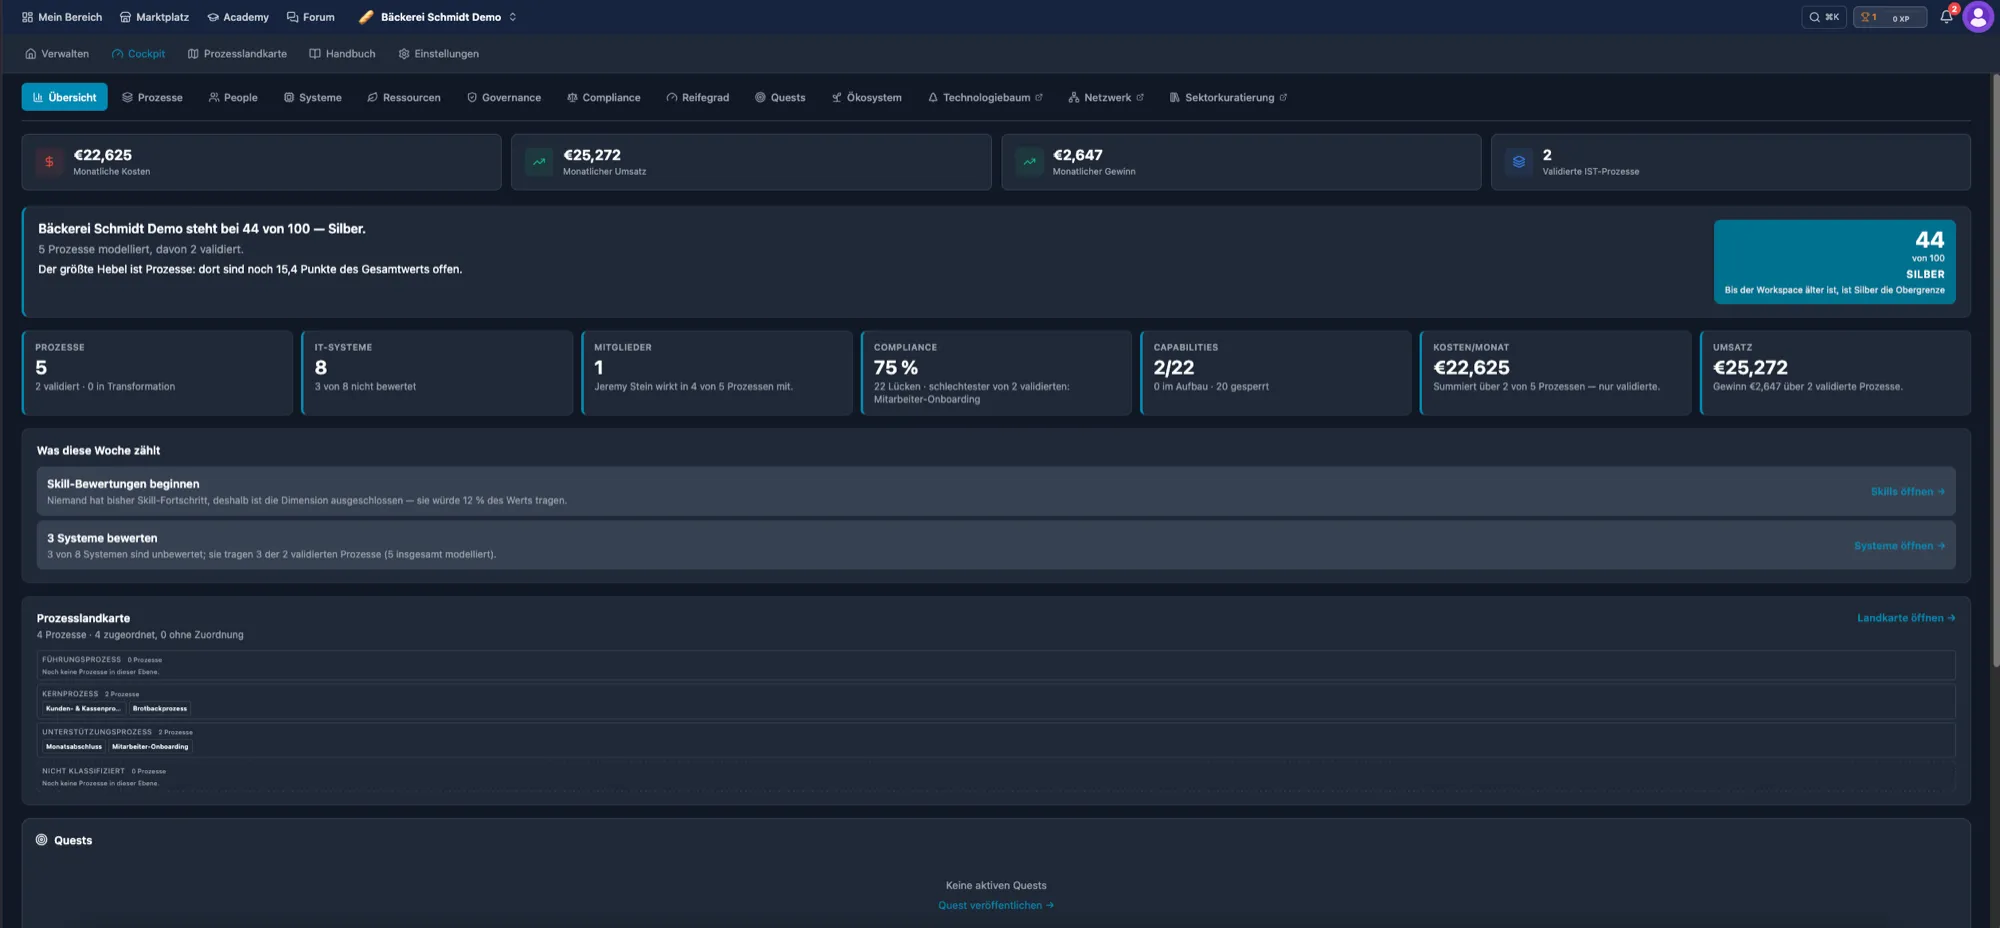This screenshot has width=2000, height=928.
Task: Click the vertical page scrollbar
Action: 1996,370
